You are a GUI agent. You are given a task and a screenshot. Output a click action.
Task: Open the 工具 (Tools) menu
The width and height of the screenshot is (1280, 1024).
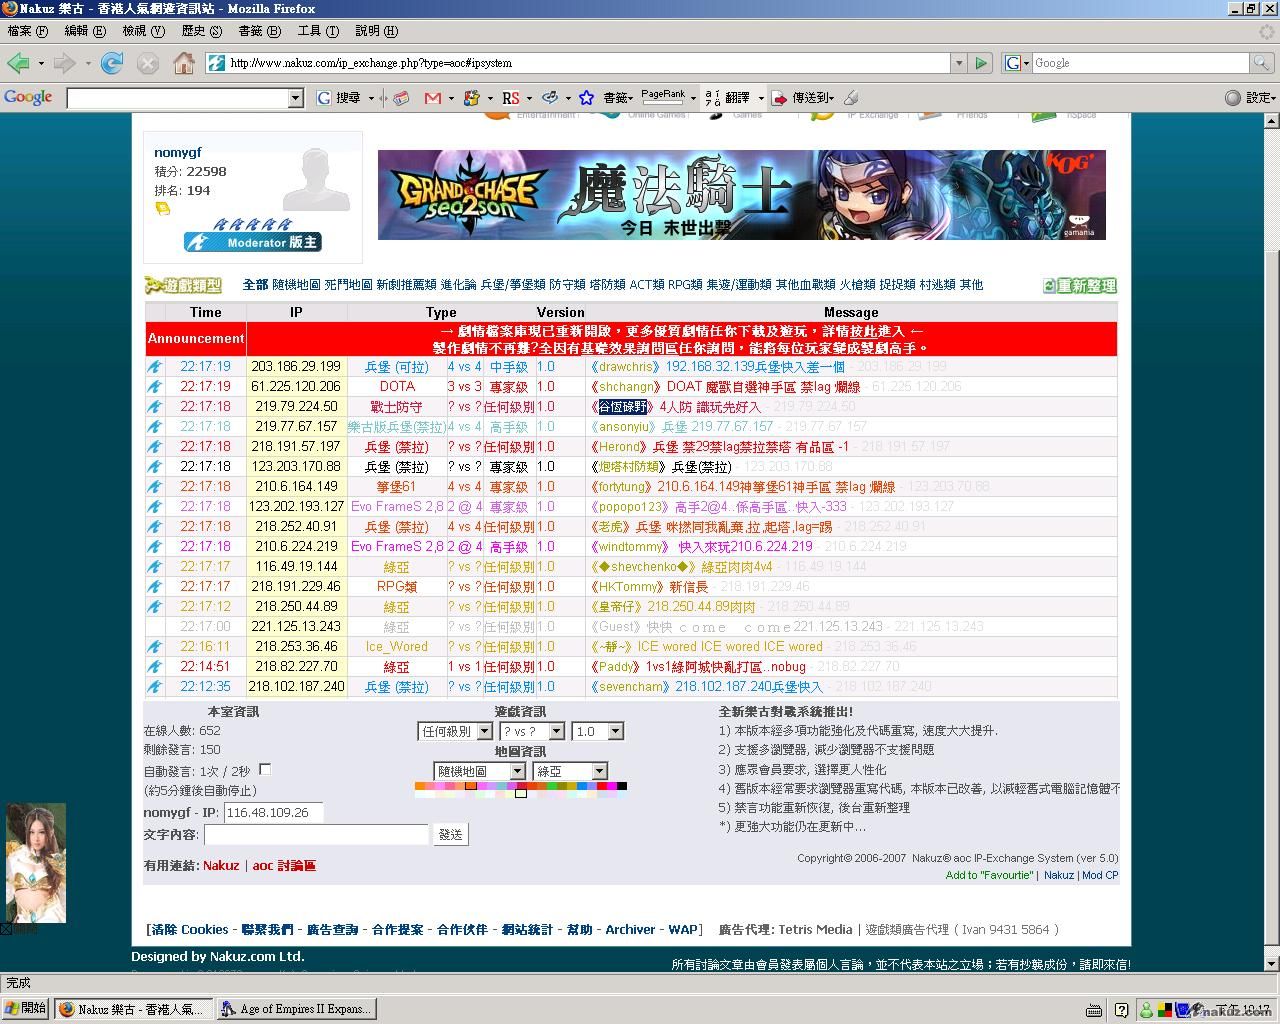point(317,31)
